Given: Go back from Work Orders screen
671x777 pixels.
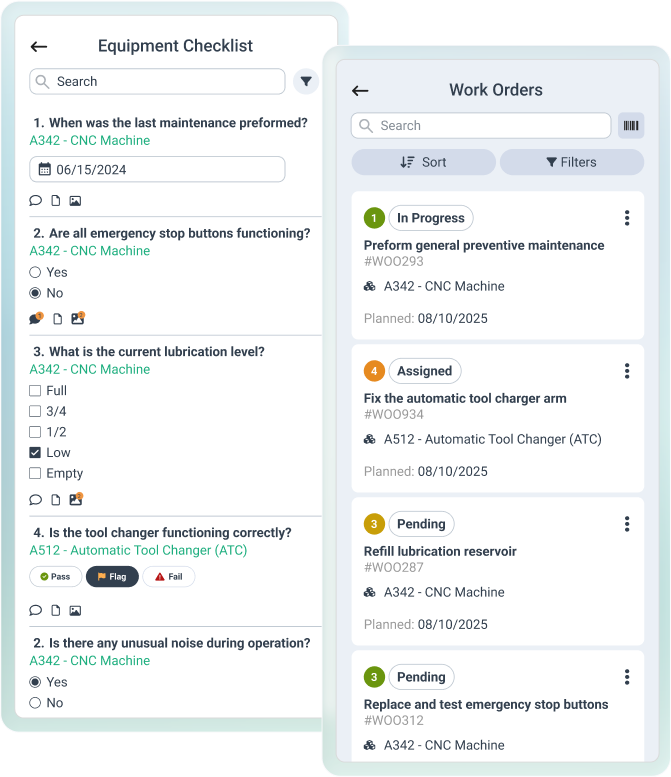Looking at the screenshot, I should click(360, 90).
